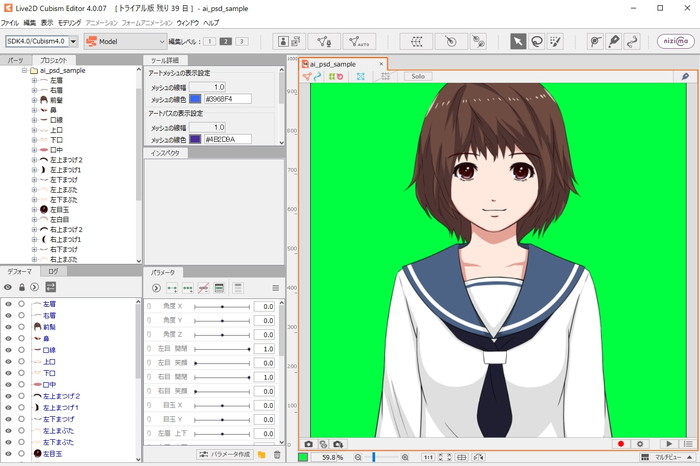Viewport: 700px width, 466px height.
Task: Switch to the ログ tab
Action: 53,271
